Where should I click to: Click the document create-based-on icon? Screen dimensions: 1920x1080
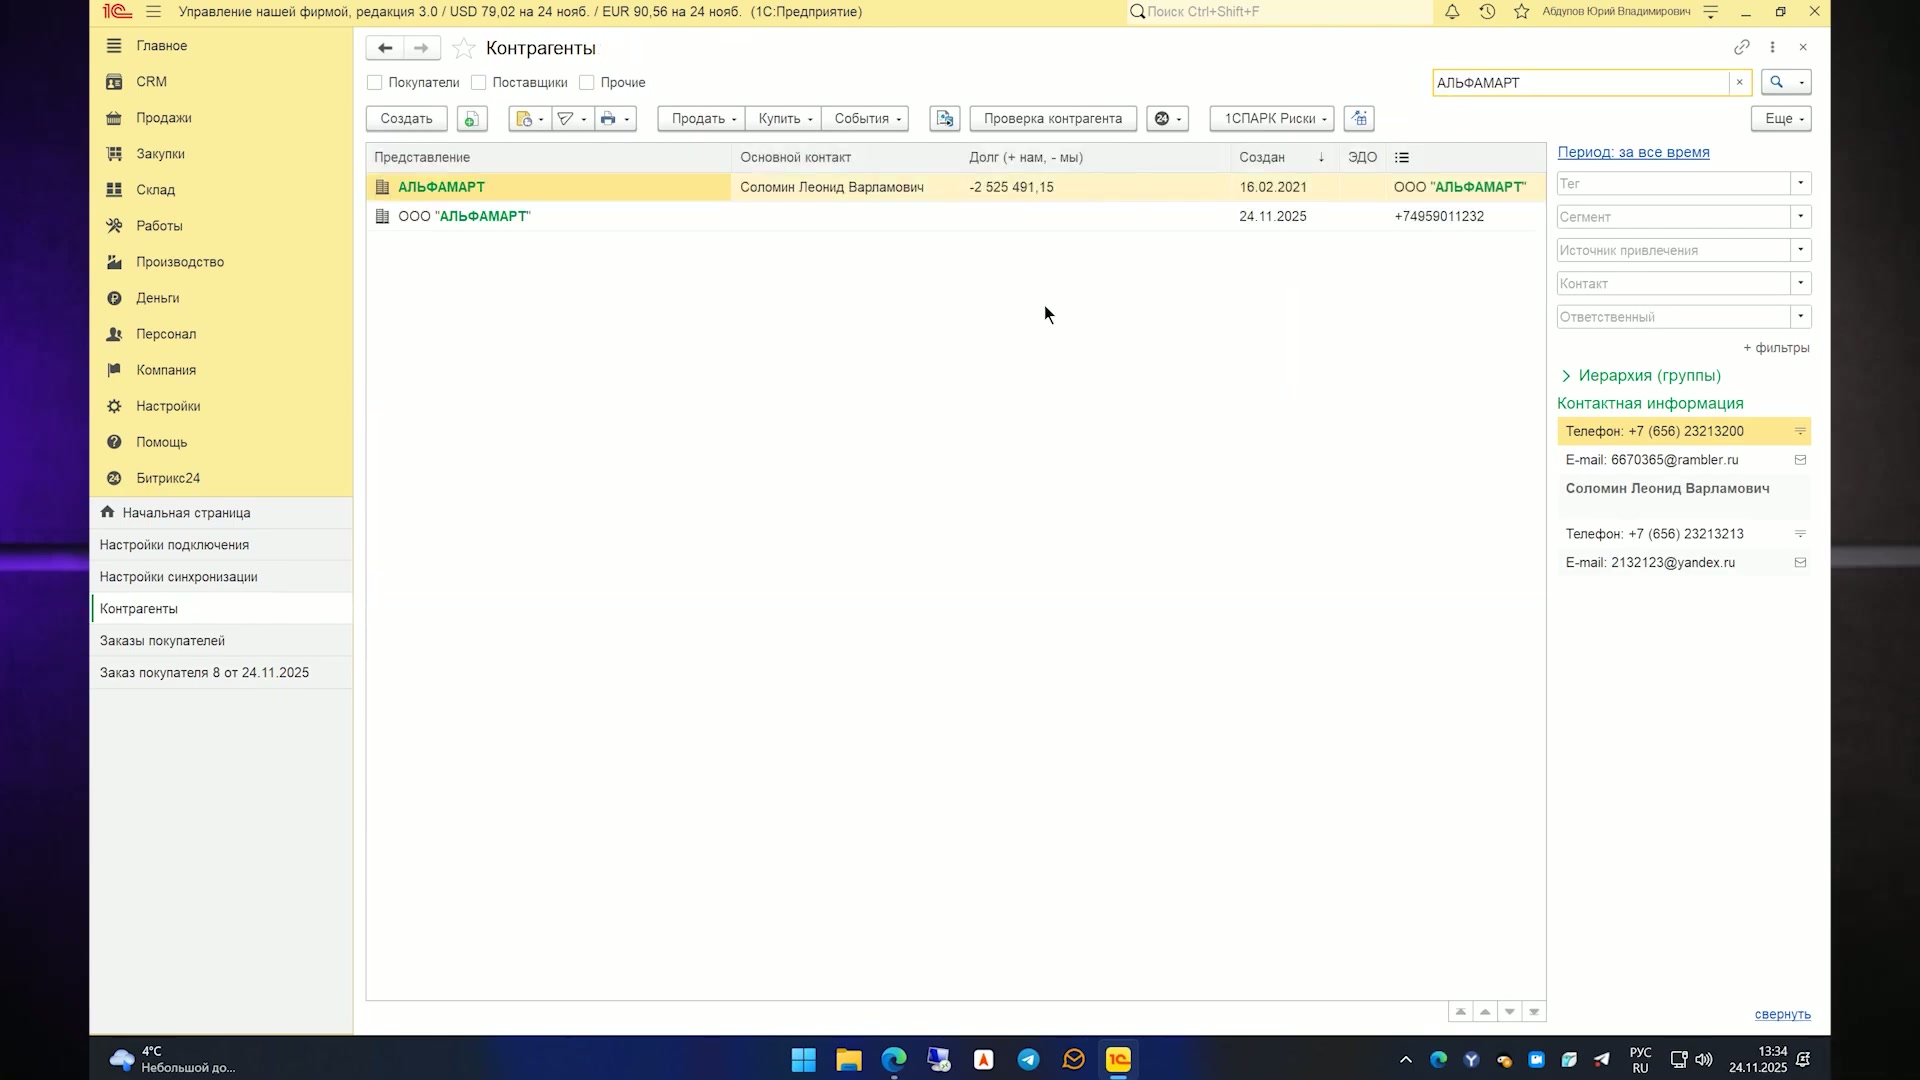point(529,119)
